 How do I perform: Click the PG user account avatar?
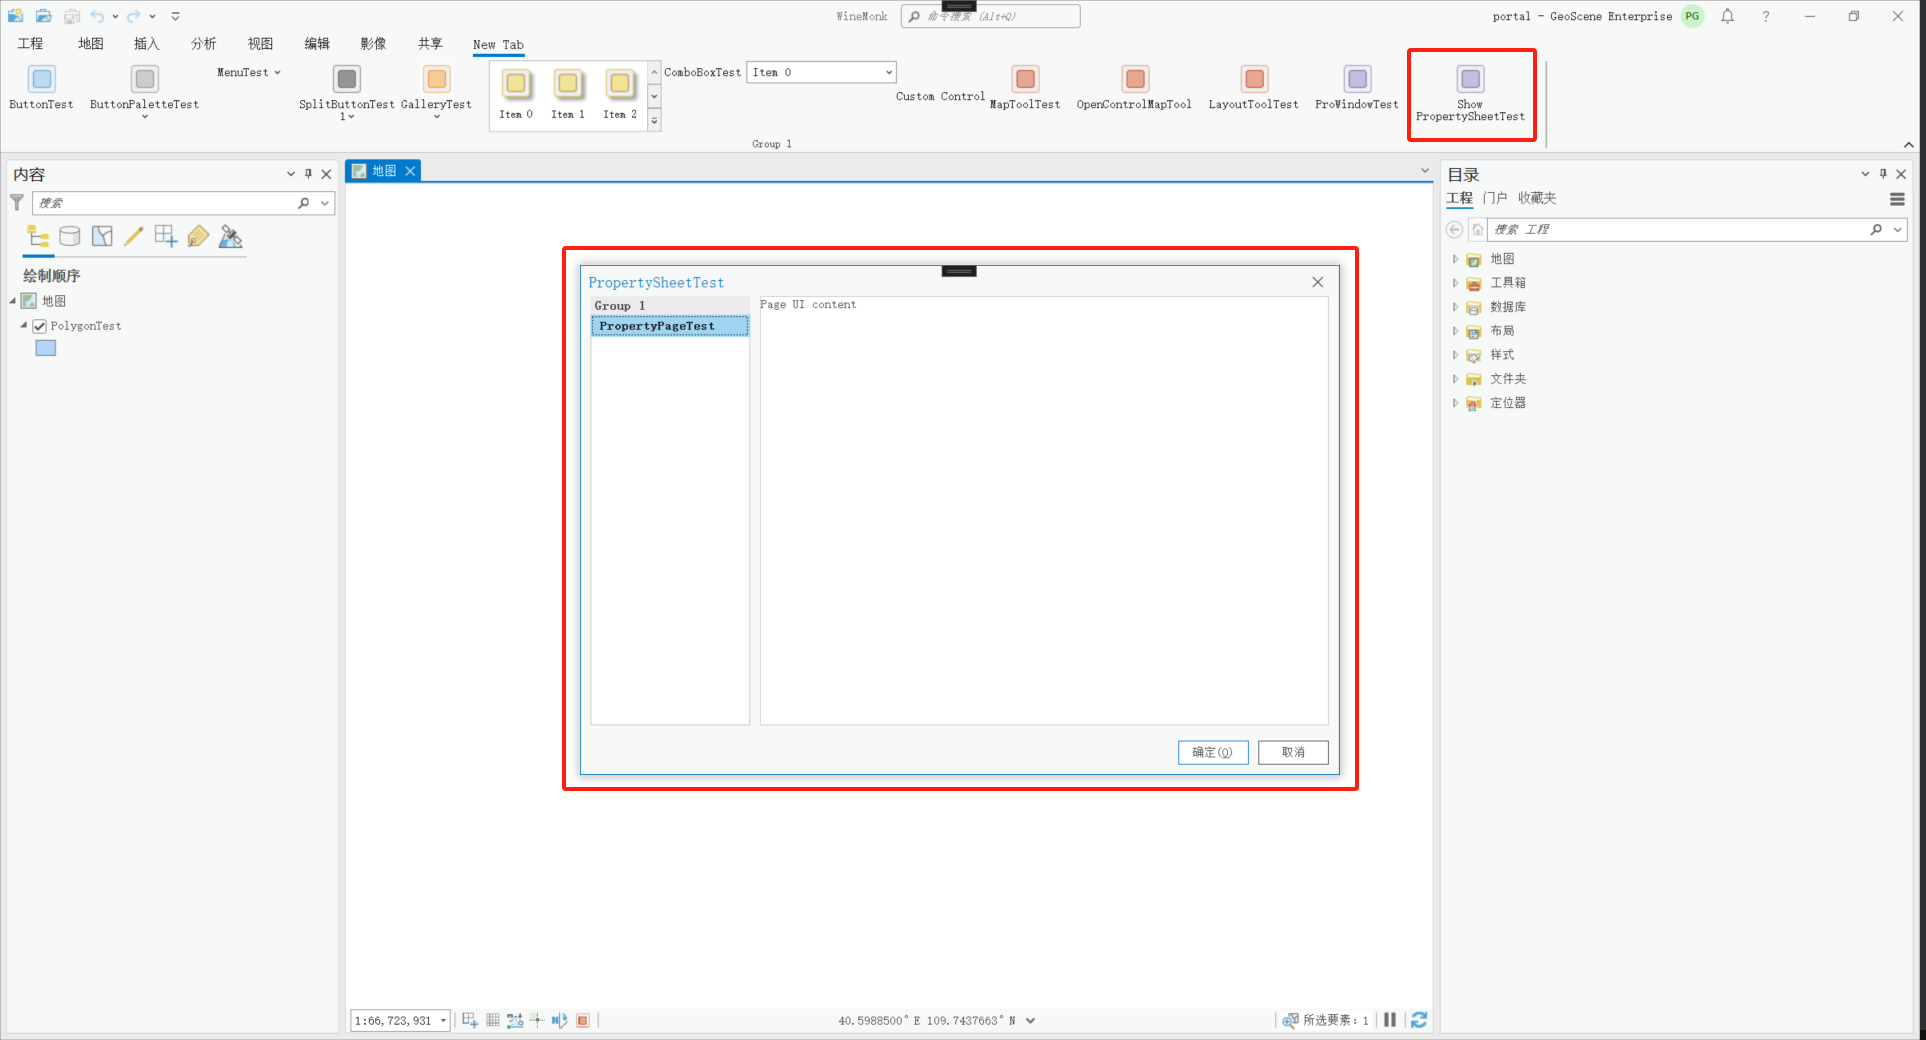[1692, 16]
